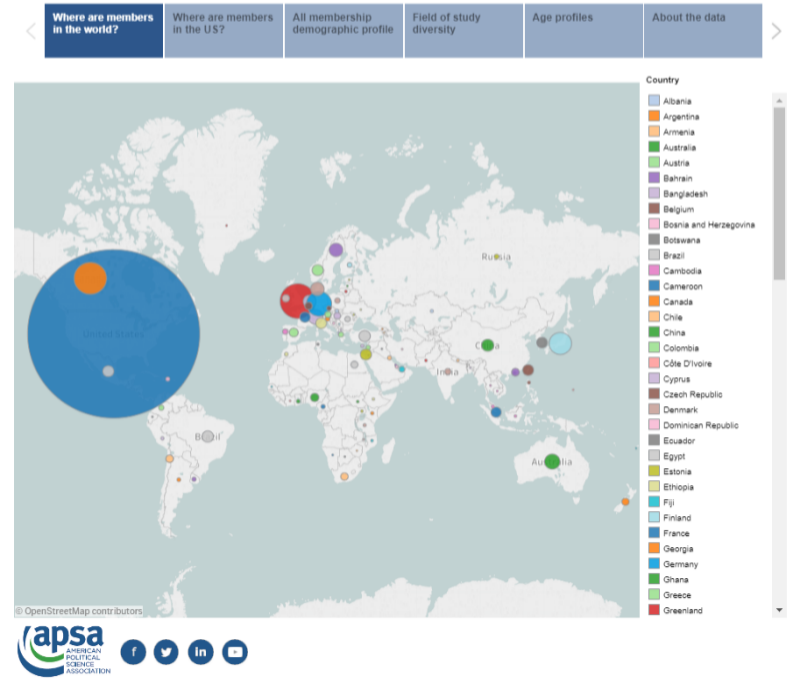
Task: Select the 'Age profiles' tab
Action: pos(582,31)
